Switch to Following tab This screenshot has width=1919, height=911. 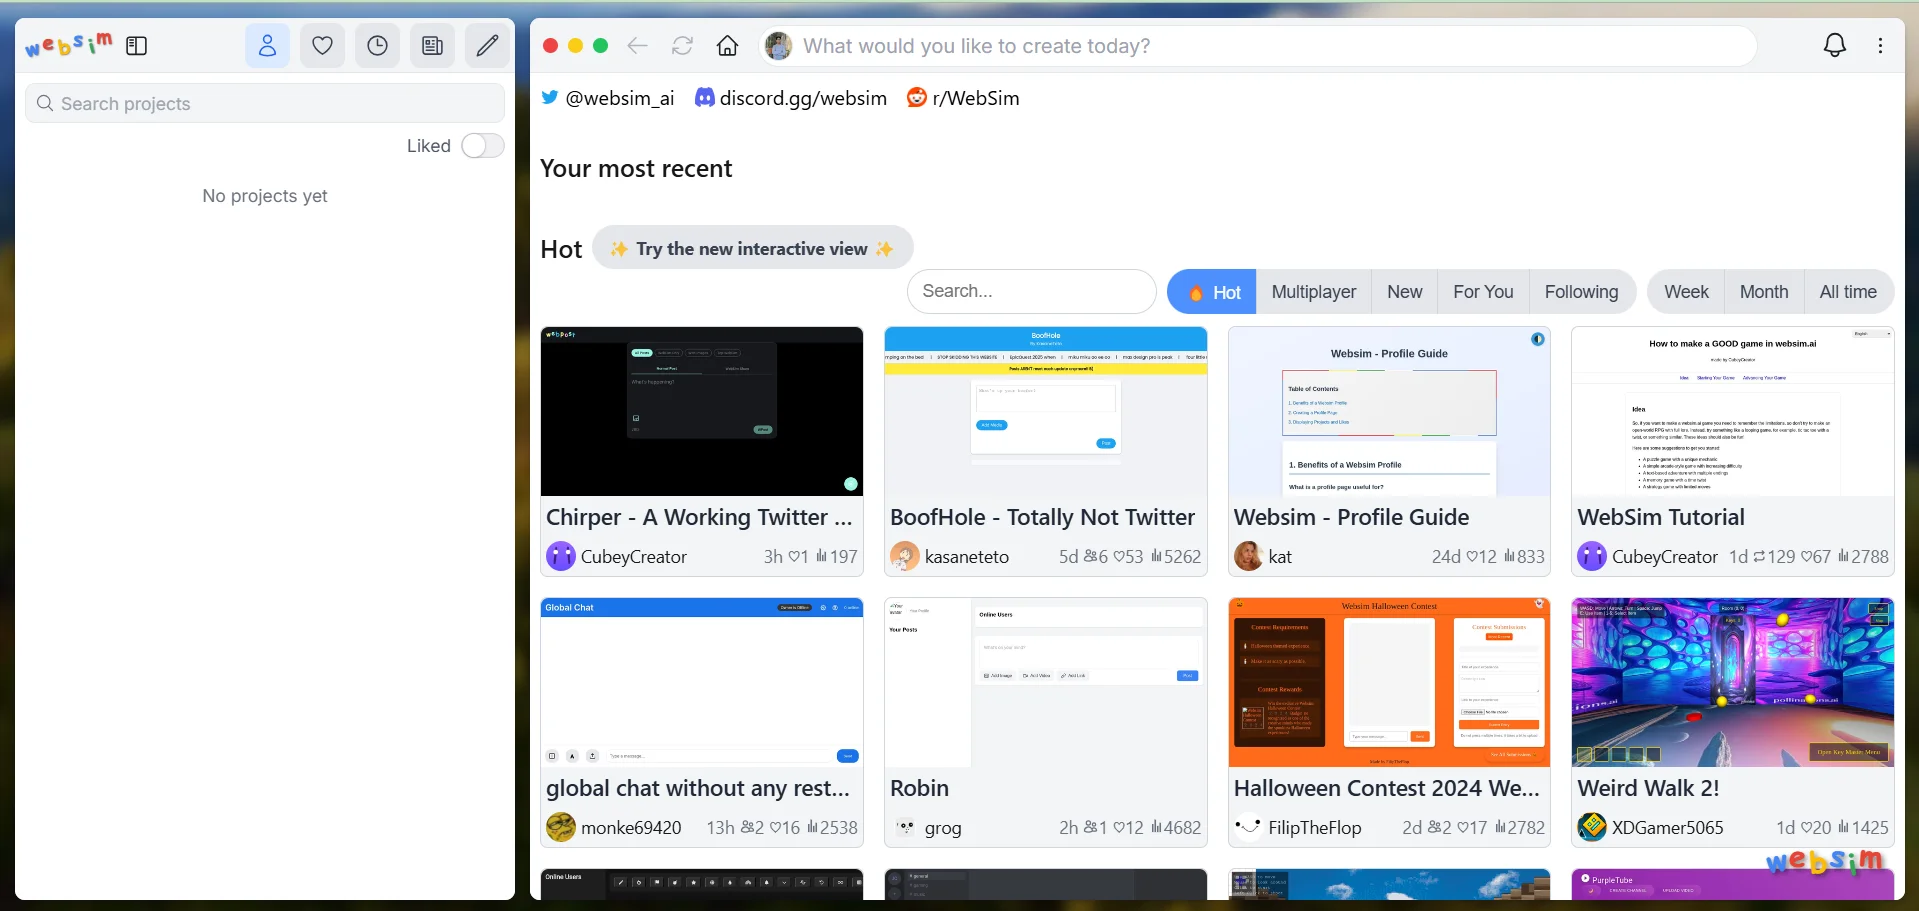(x=1581, y=292)
